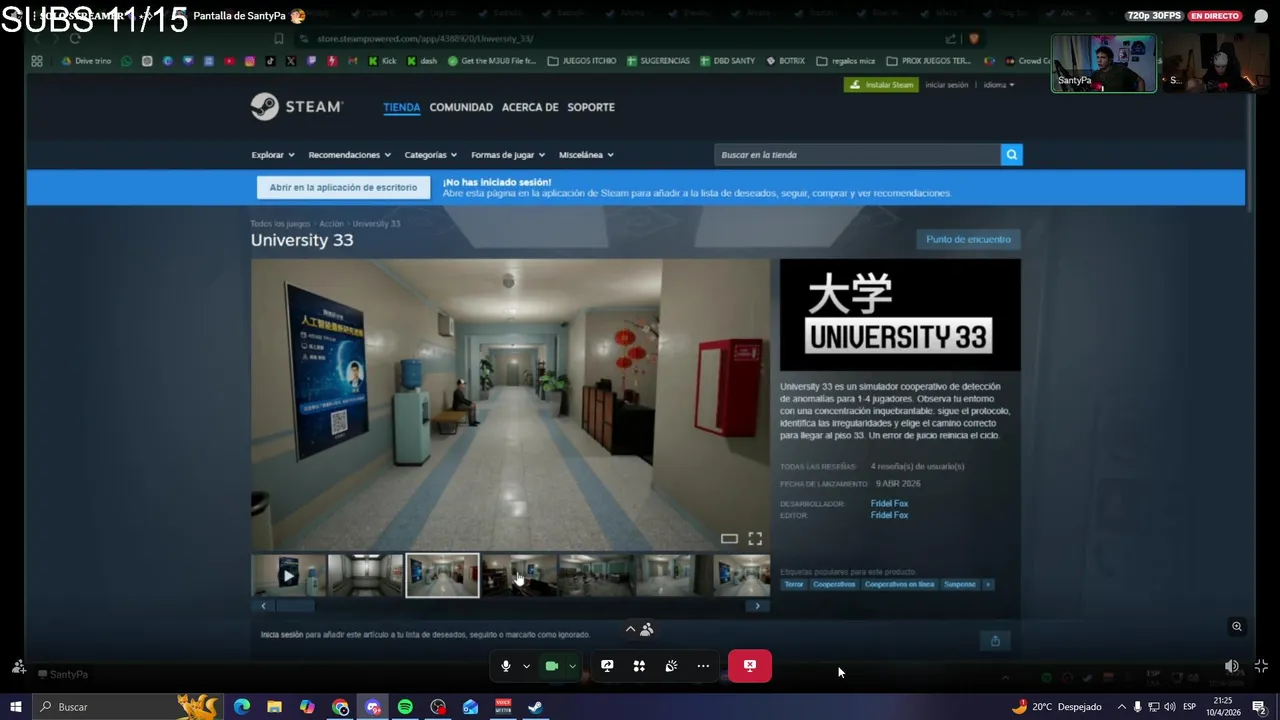Click the Steam logo in the header
The width and height of the screenshot is (1280, 720).
[x=297, y=107]
